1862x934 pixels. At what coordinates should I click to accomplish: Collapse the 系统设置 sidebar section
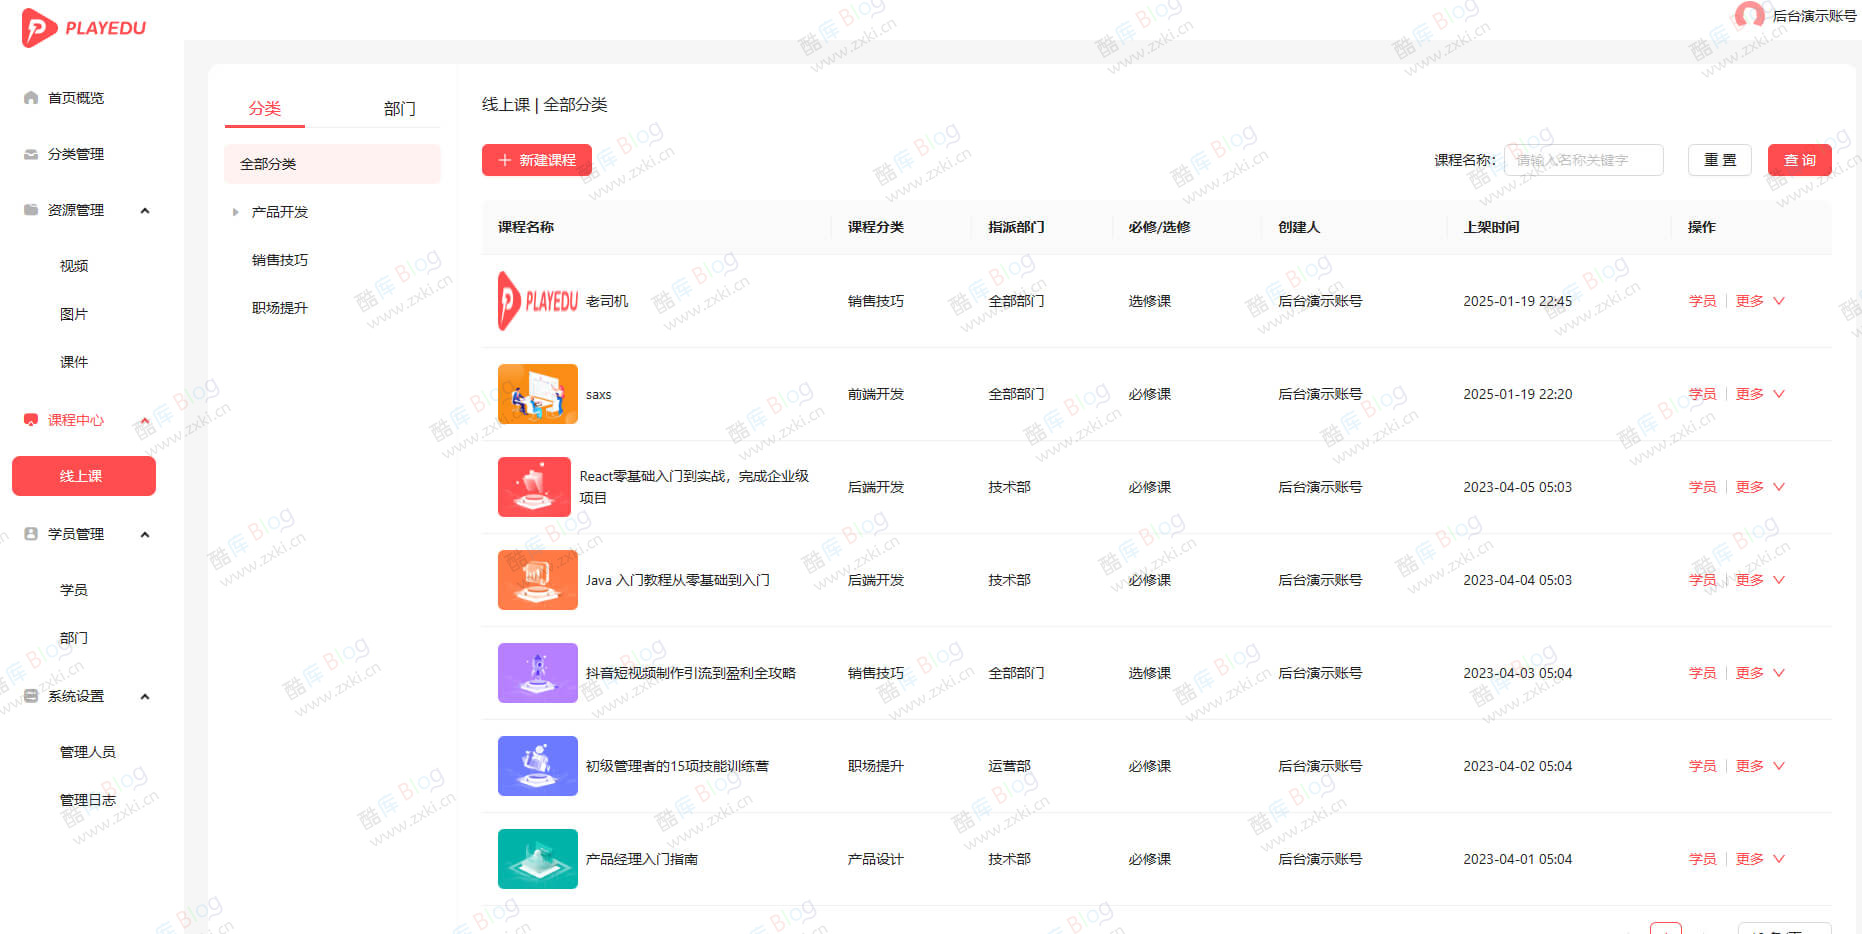coord(145,696)
